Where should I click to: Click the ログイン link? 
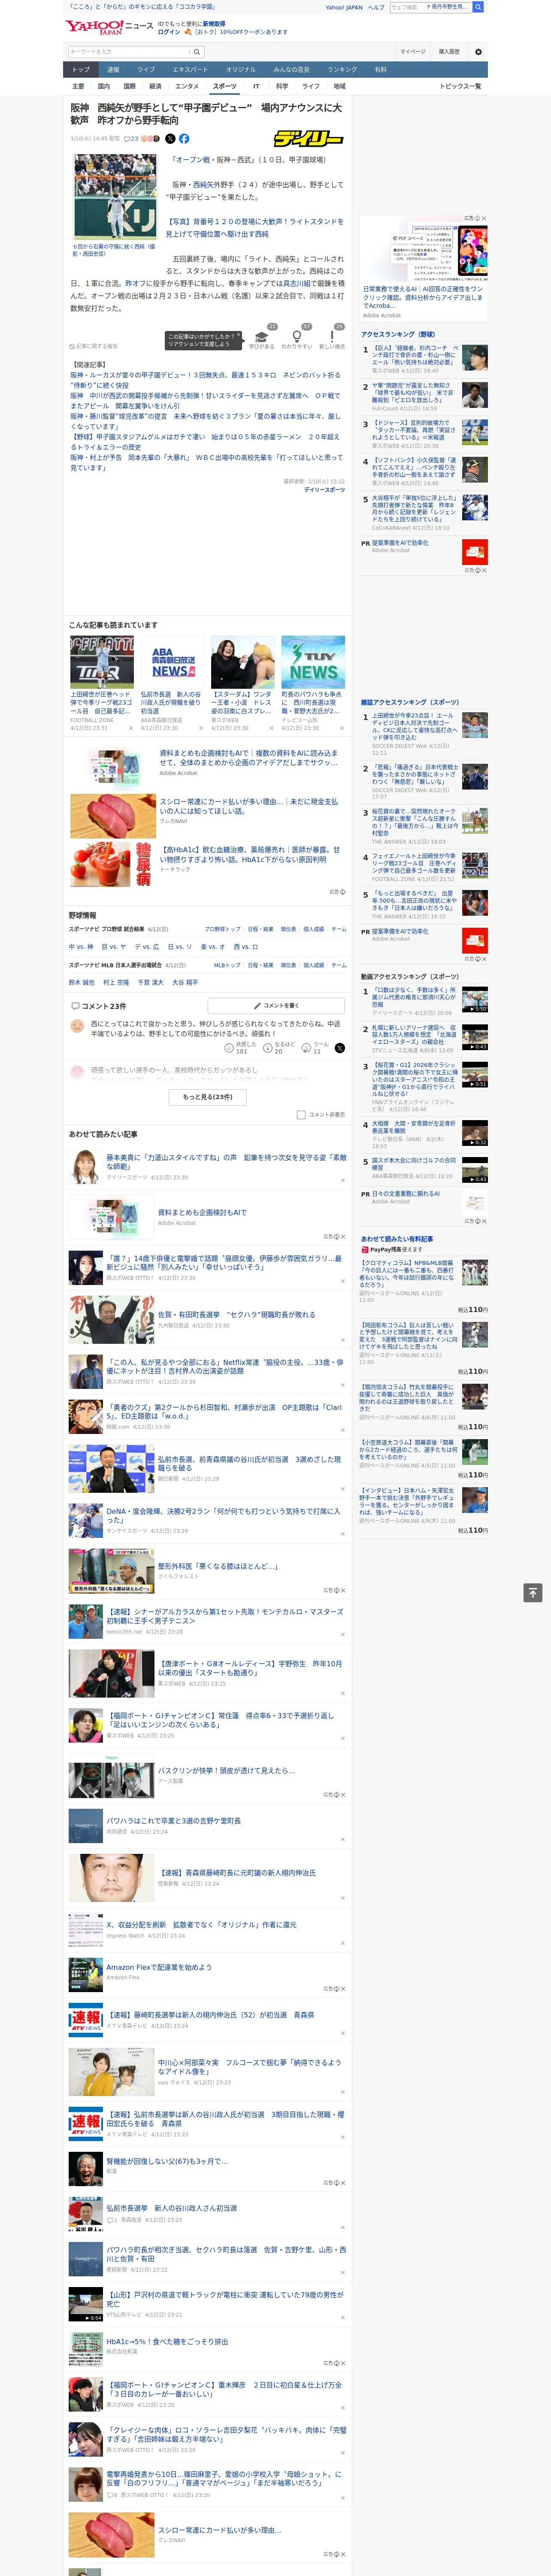[169, 32]
